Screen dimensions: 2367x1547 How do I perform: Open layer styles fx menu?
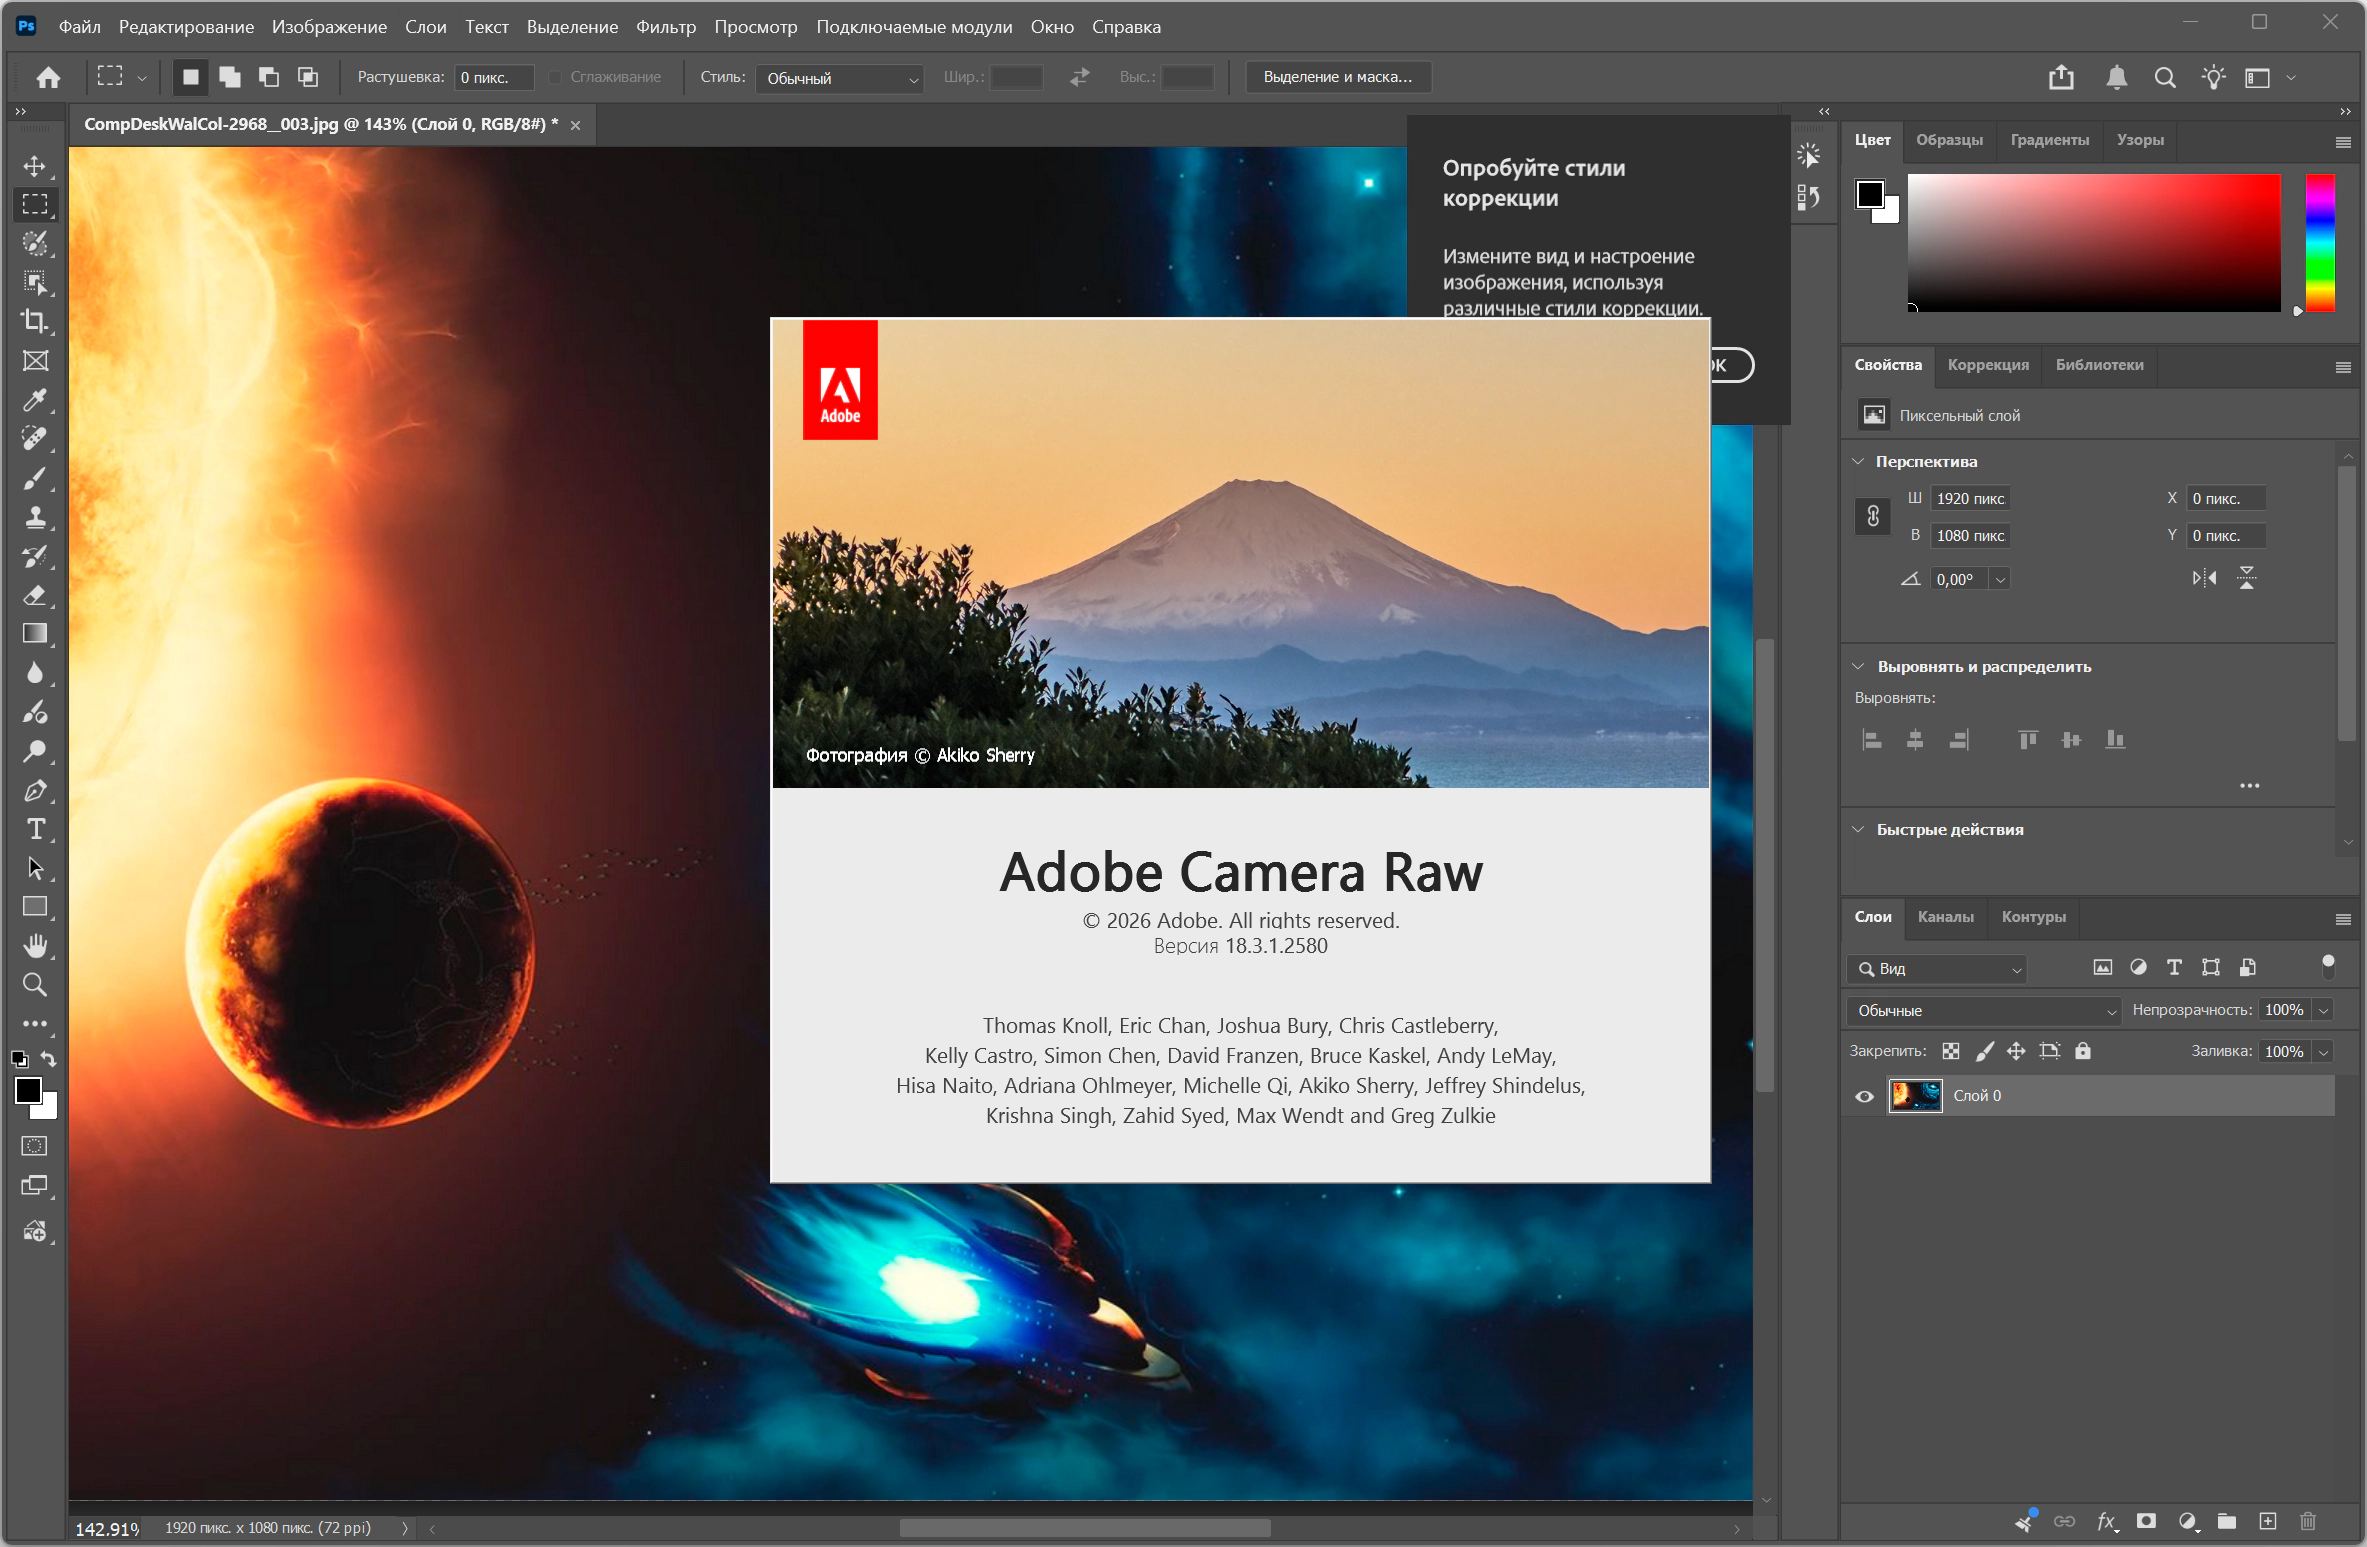pyautogui.click(x=2107, y=1521)
